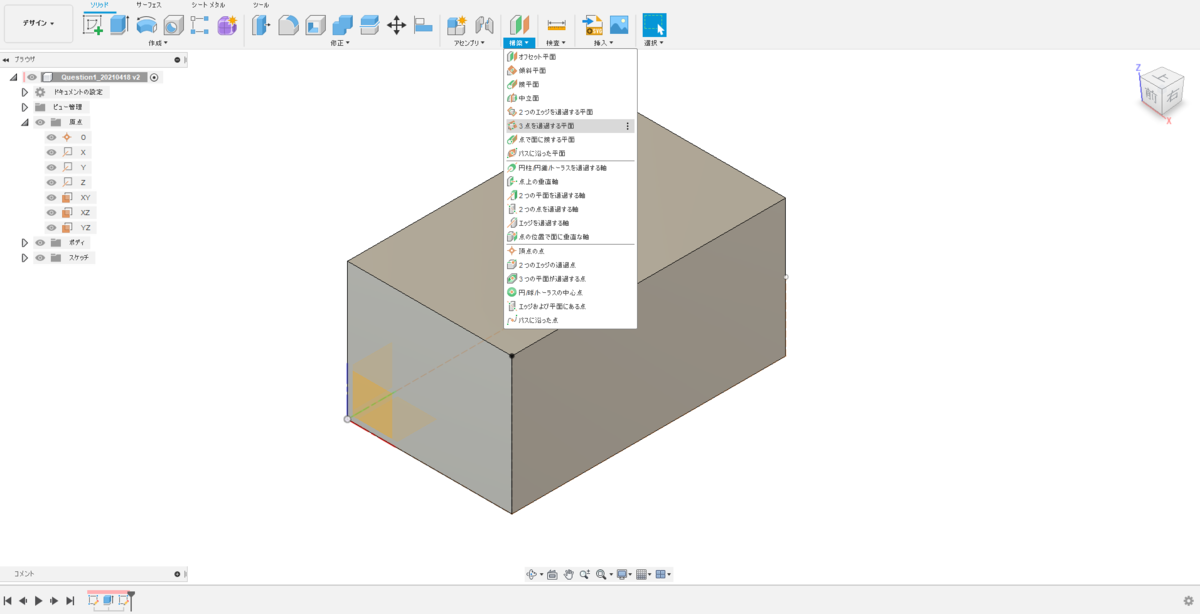1200x614 pixels.
Task: Expand ビュー管理 tree node
Action: 25,107
